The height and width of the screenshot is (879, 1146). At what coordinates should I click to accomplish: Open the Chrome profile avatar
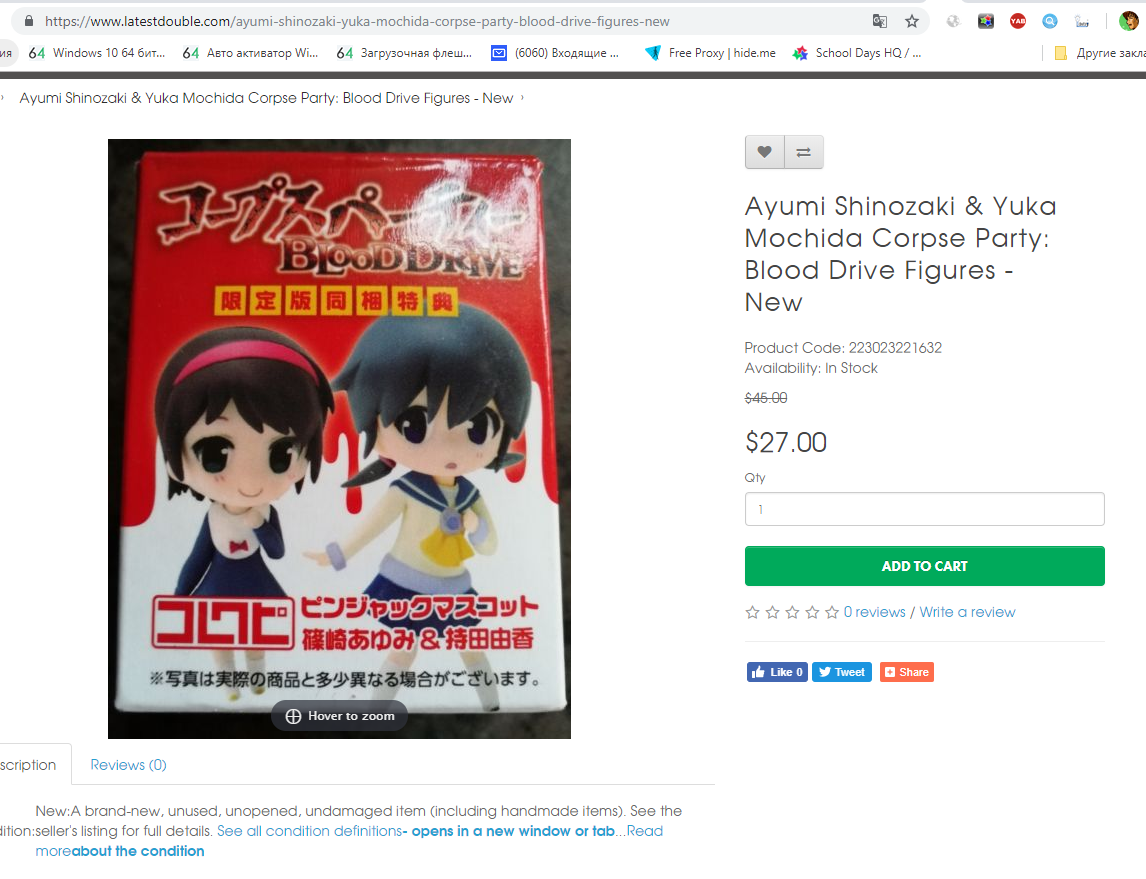click(1129, 21)
